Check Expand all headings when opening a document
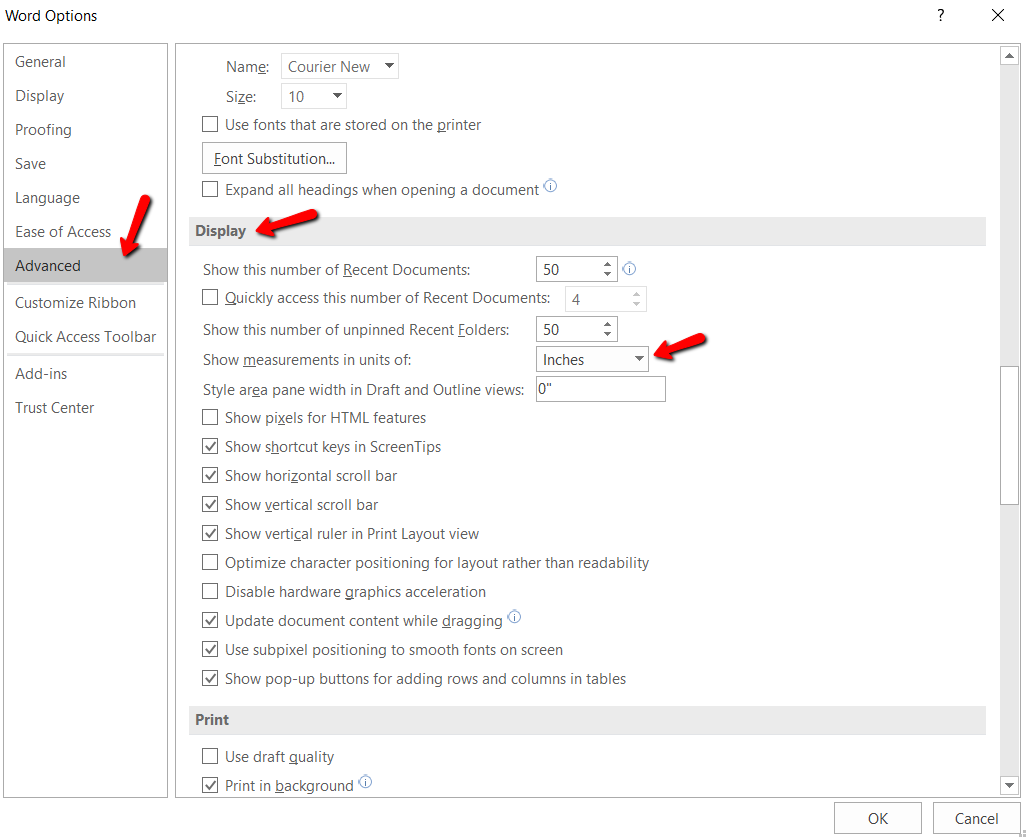This screenshot has width=1026, height=837. click(210, 189)
